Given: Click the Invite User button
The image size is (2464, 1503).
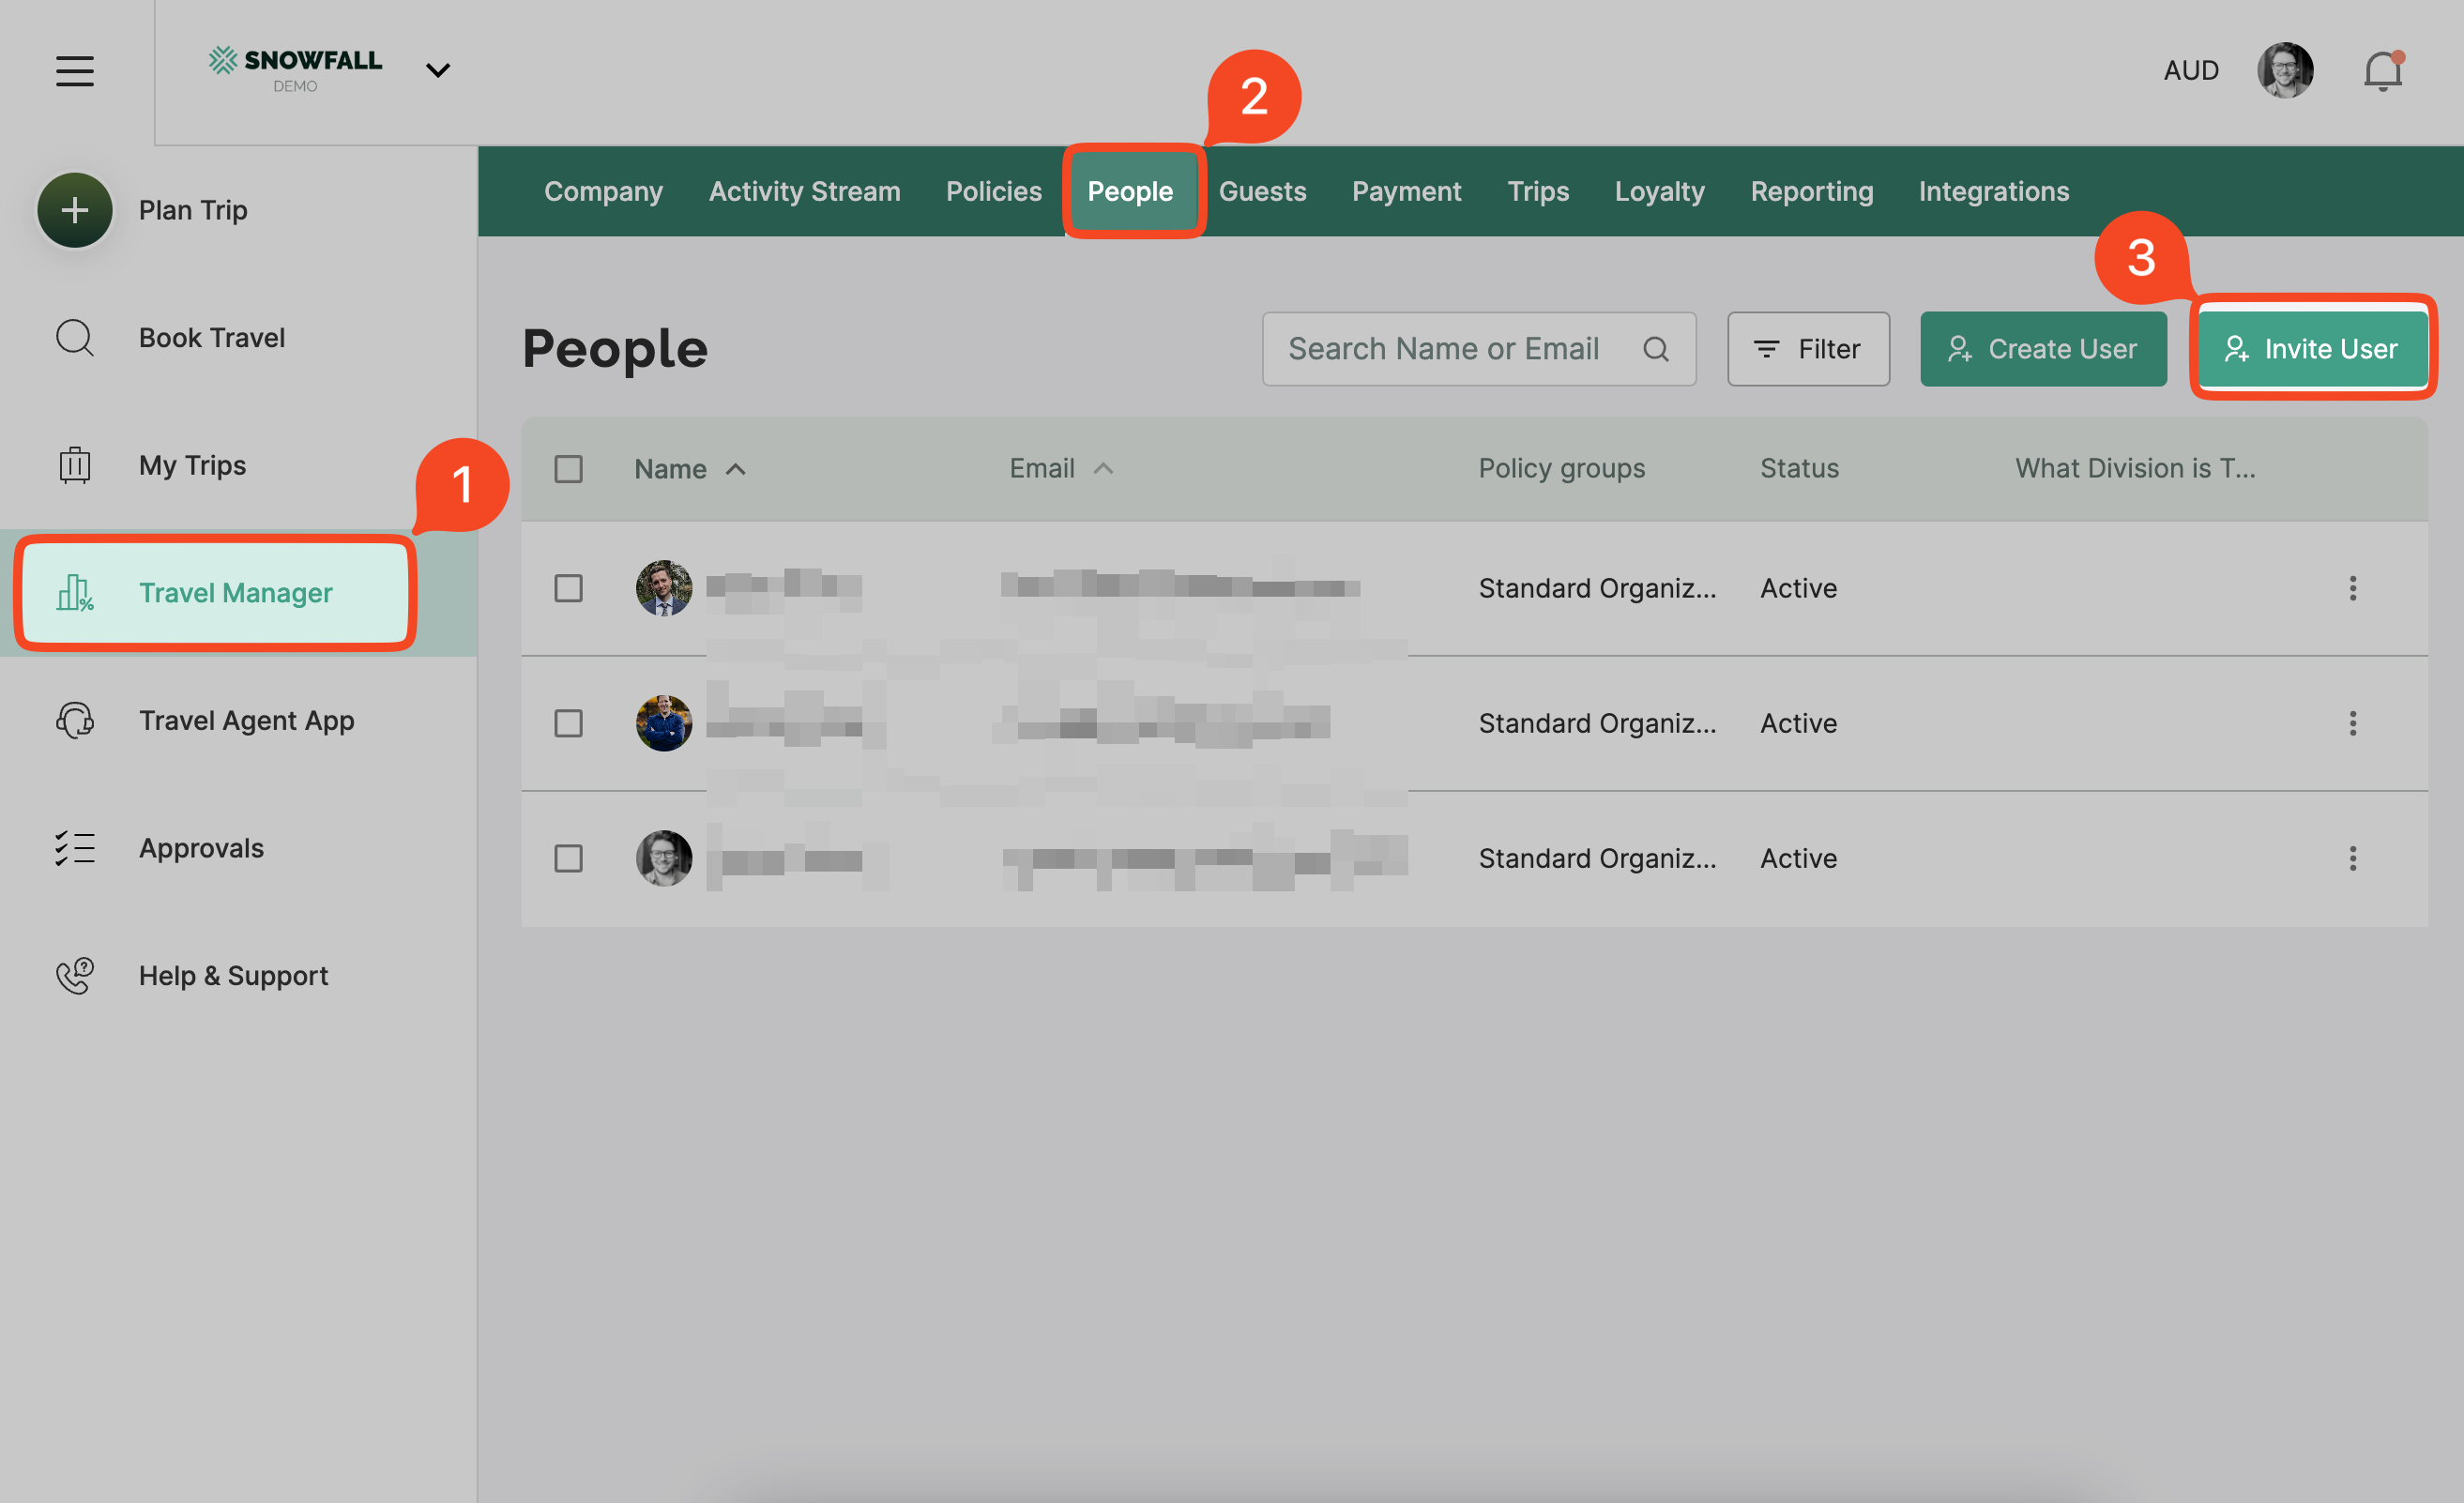Looking at the screenshot, I should click(x=2312, y=349).
